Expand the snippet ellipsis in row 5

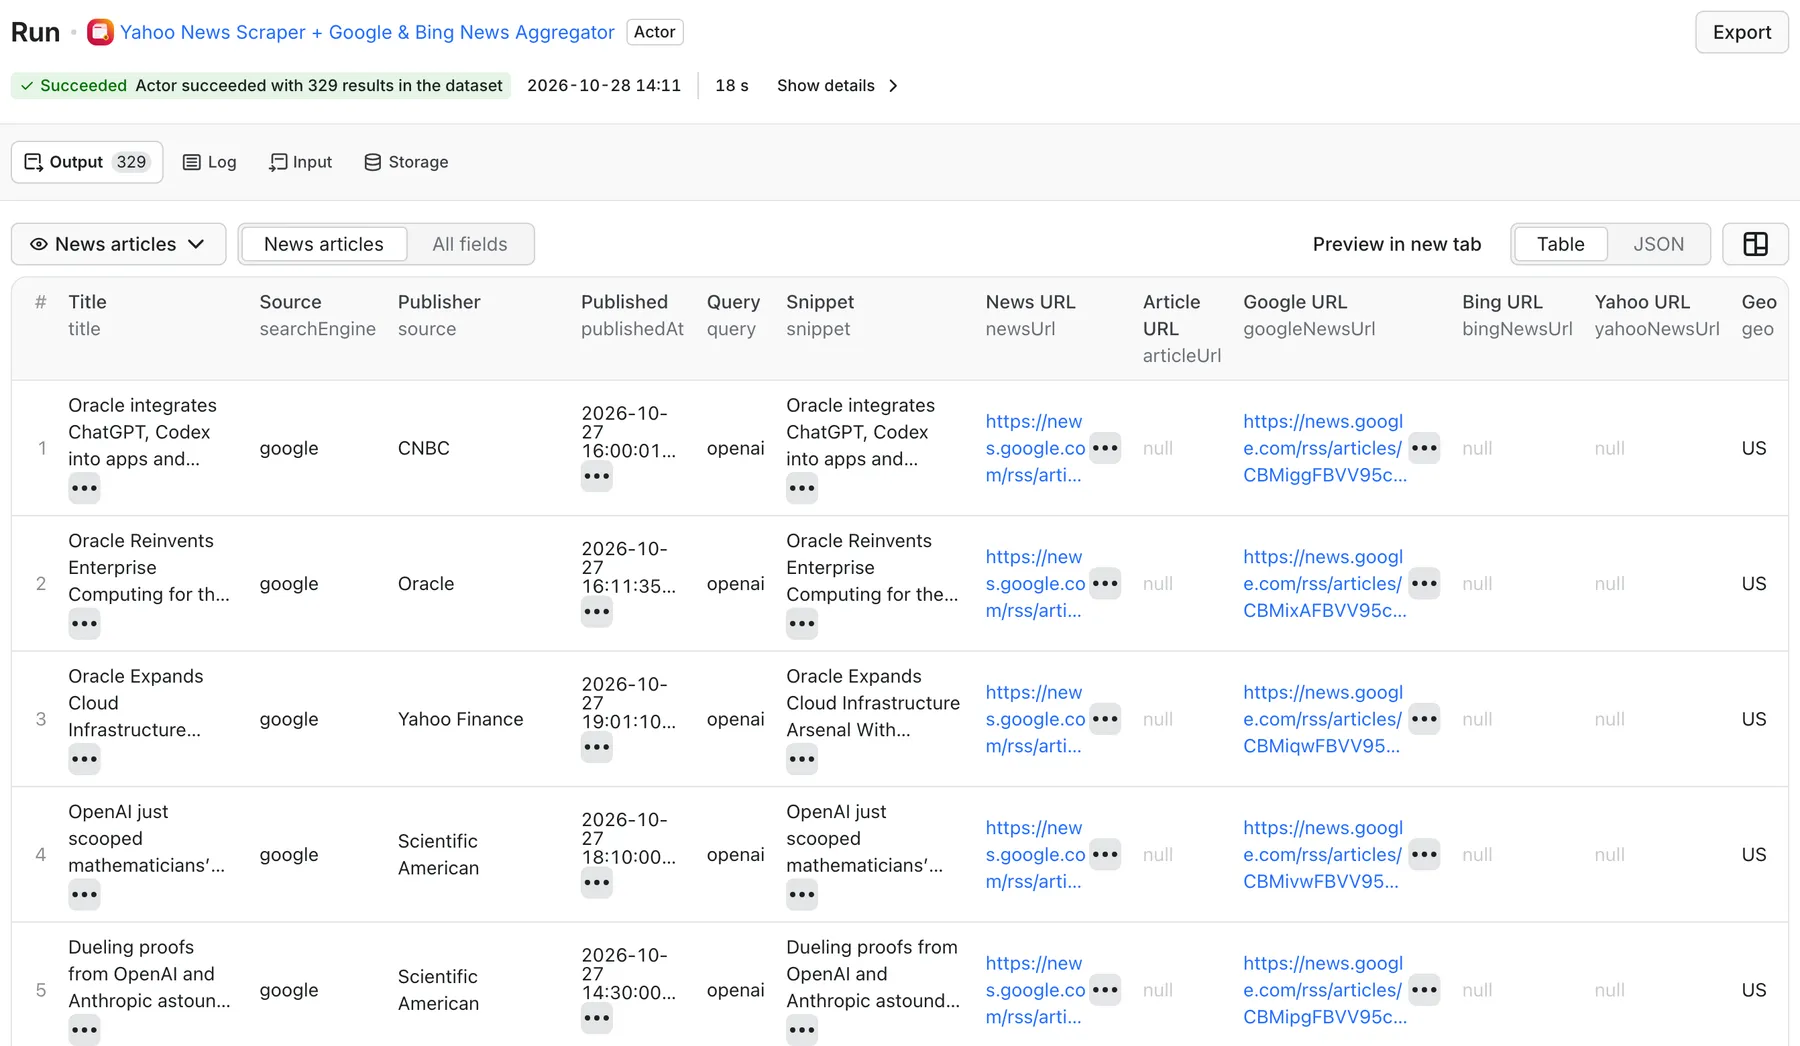click(x=802, y=1030)
